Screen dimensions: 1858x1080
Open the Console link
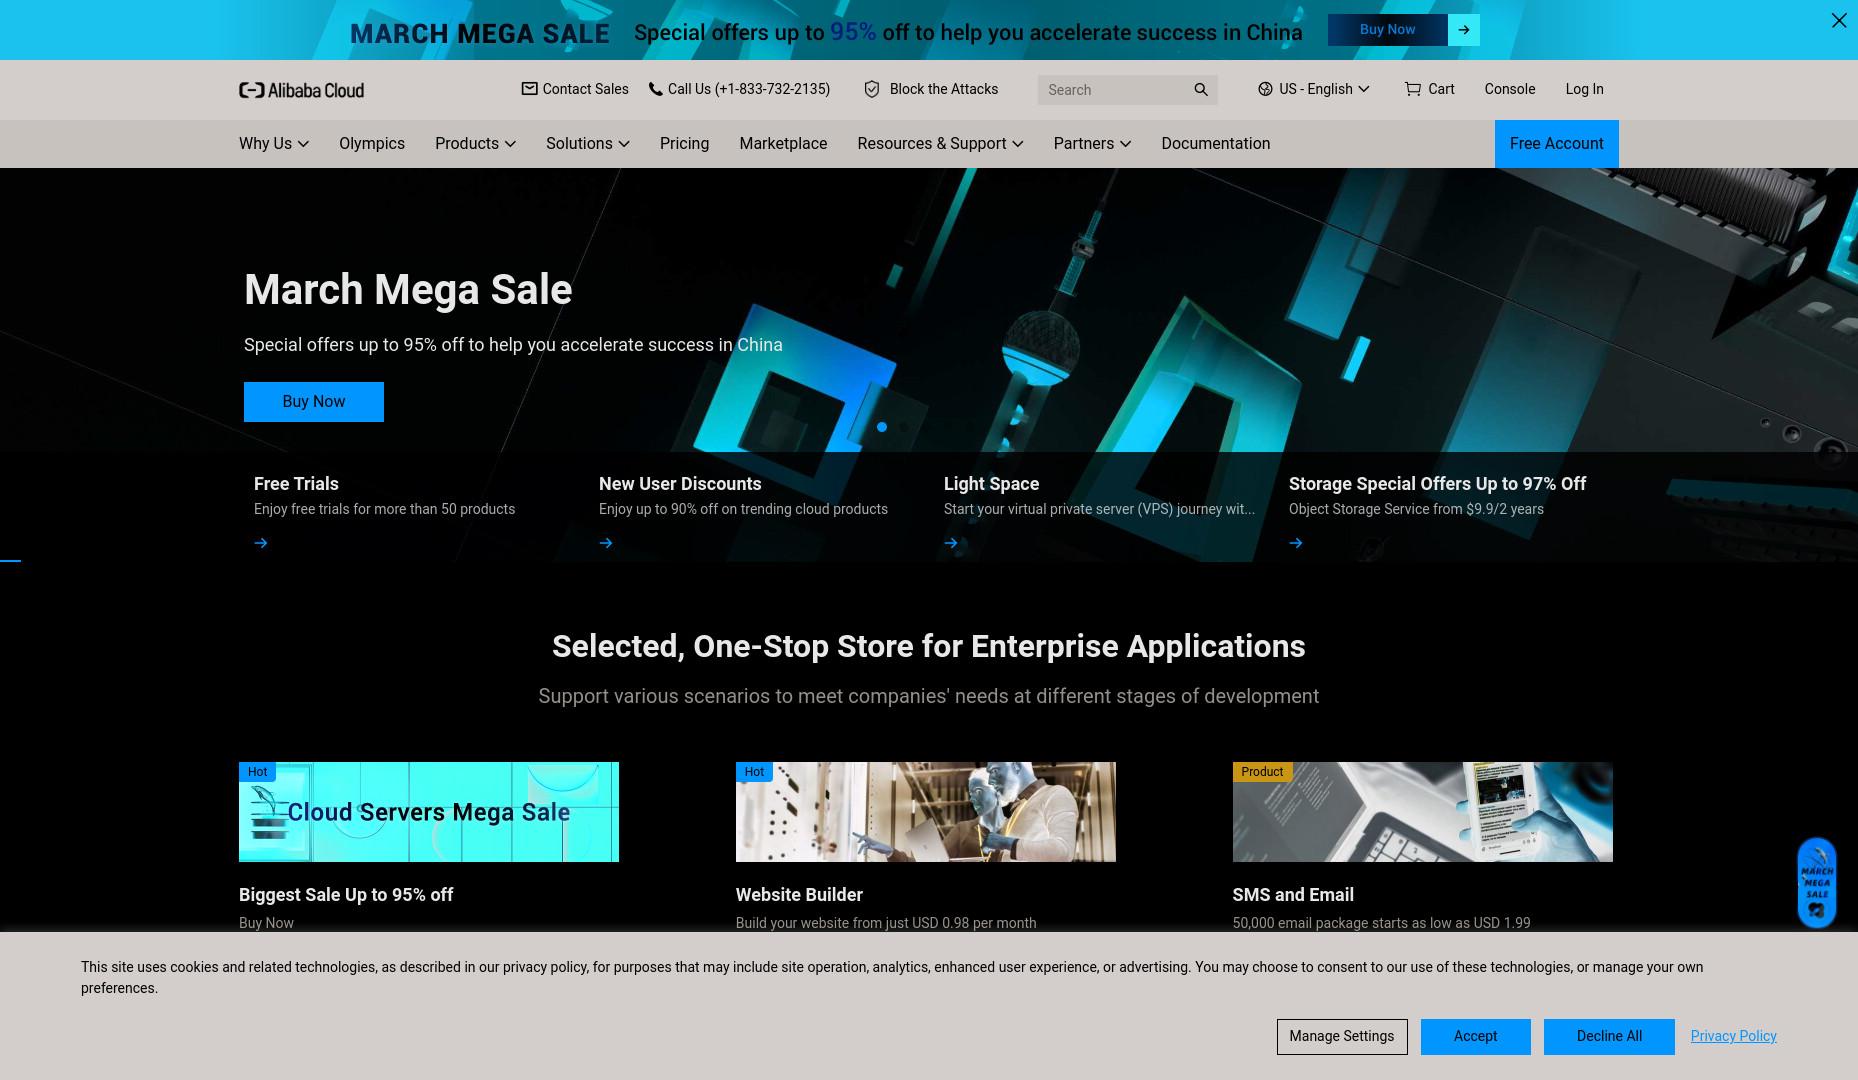pos(1509,89)
